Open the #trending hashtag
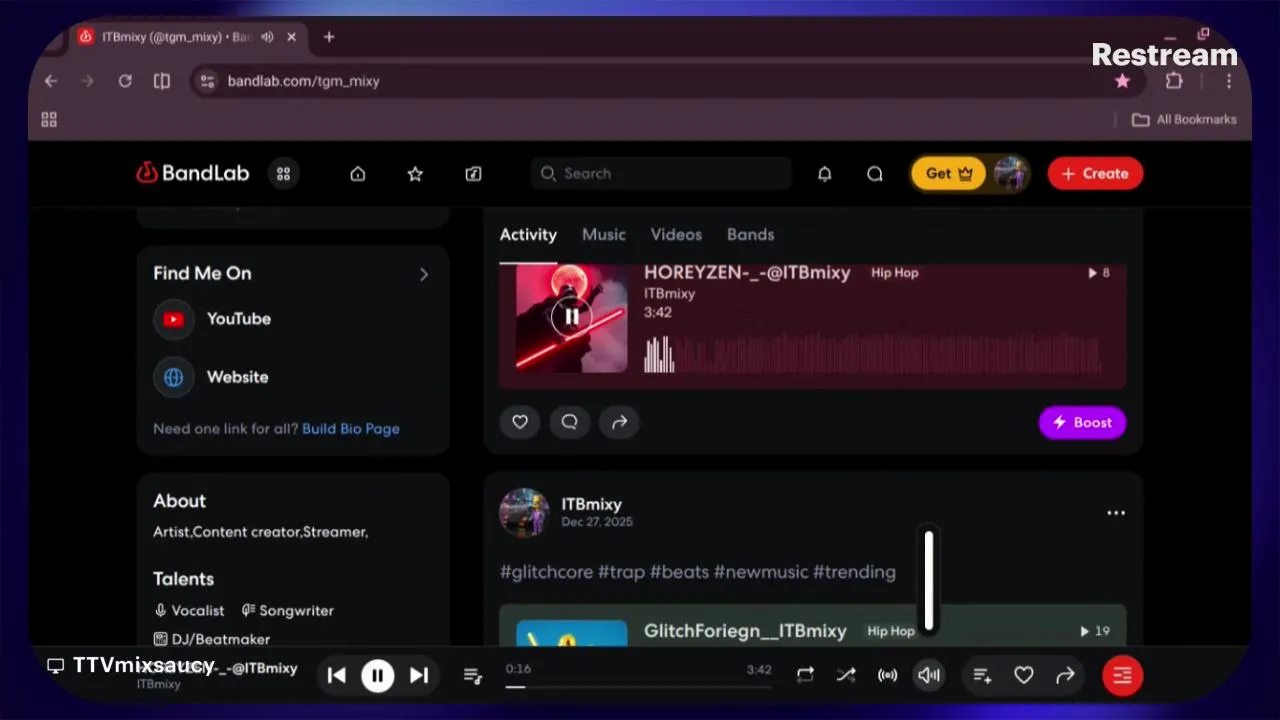Screen dimensions: 1280x720 click(x=854, y=572)
